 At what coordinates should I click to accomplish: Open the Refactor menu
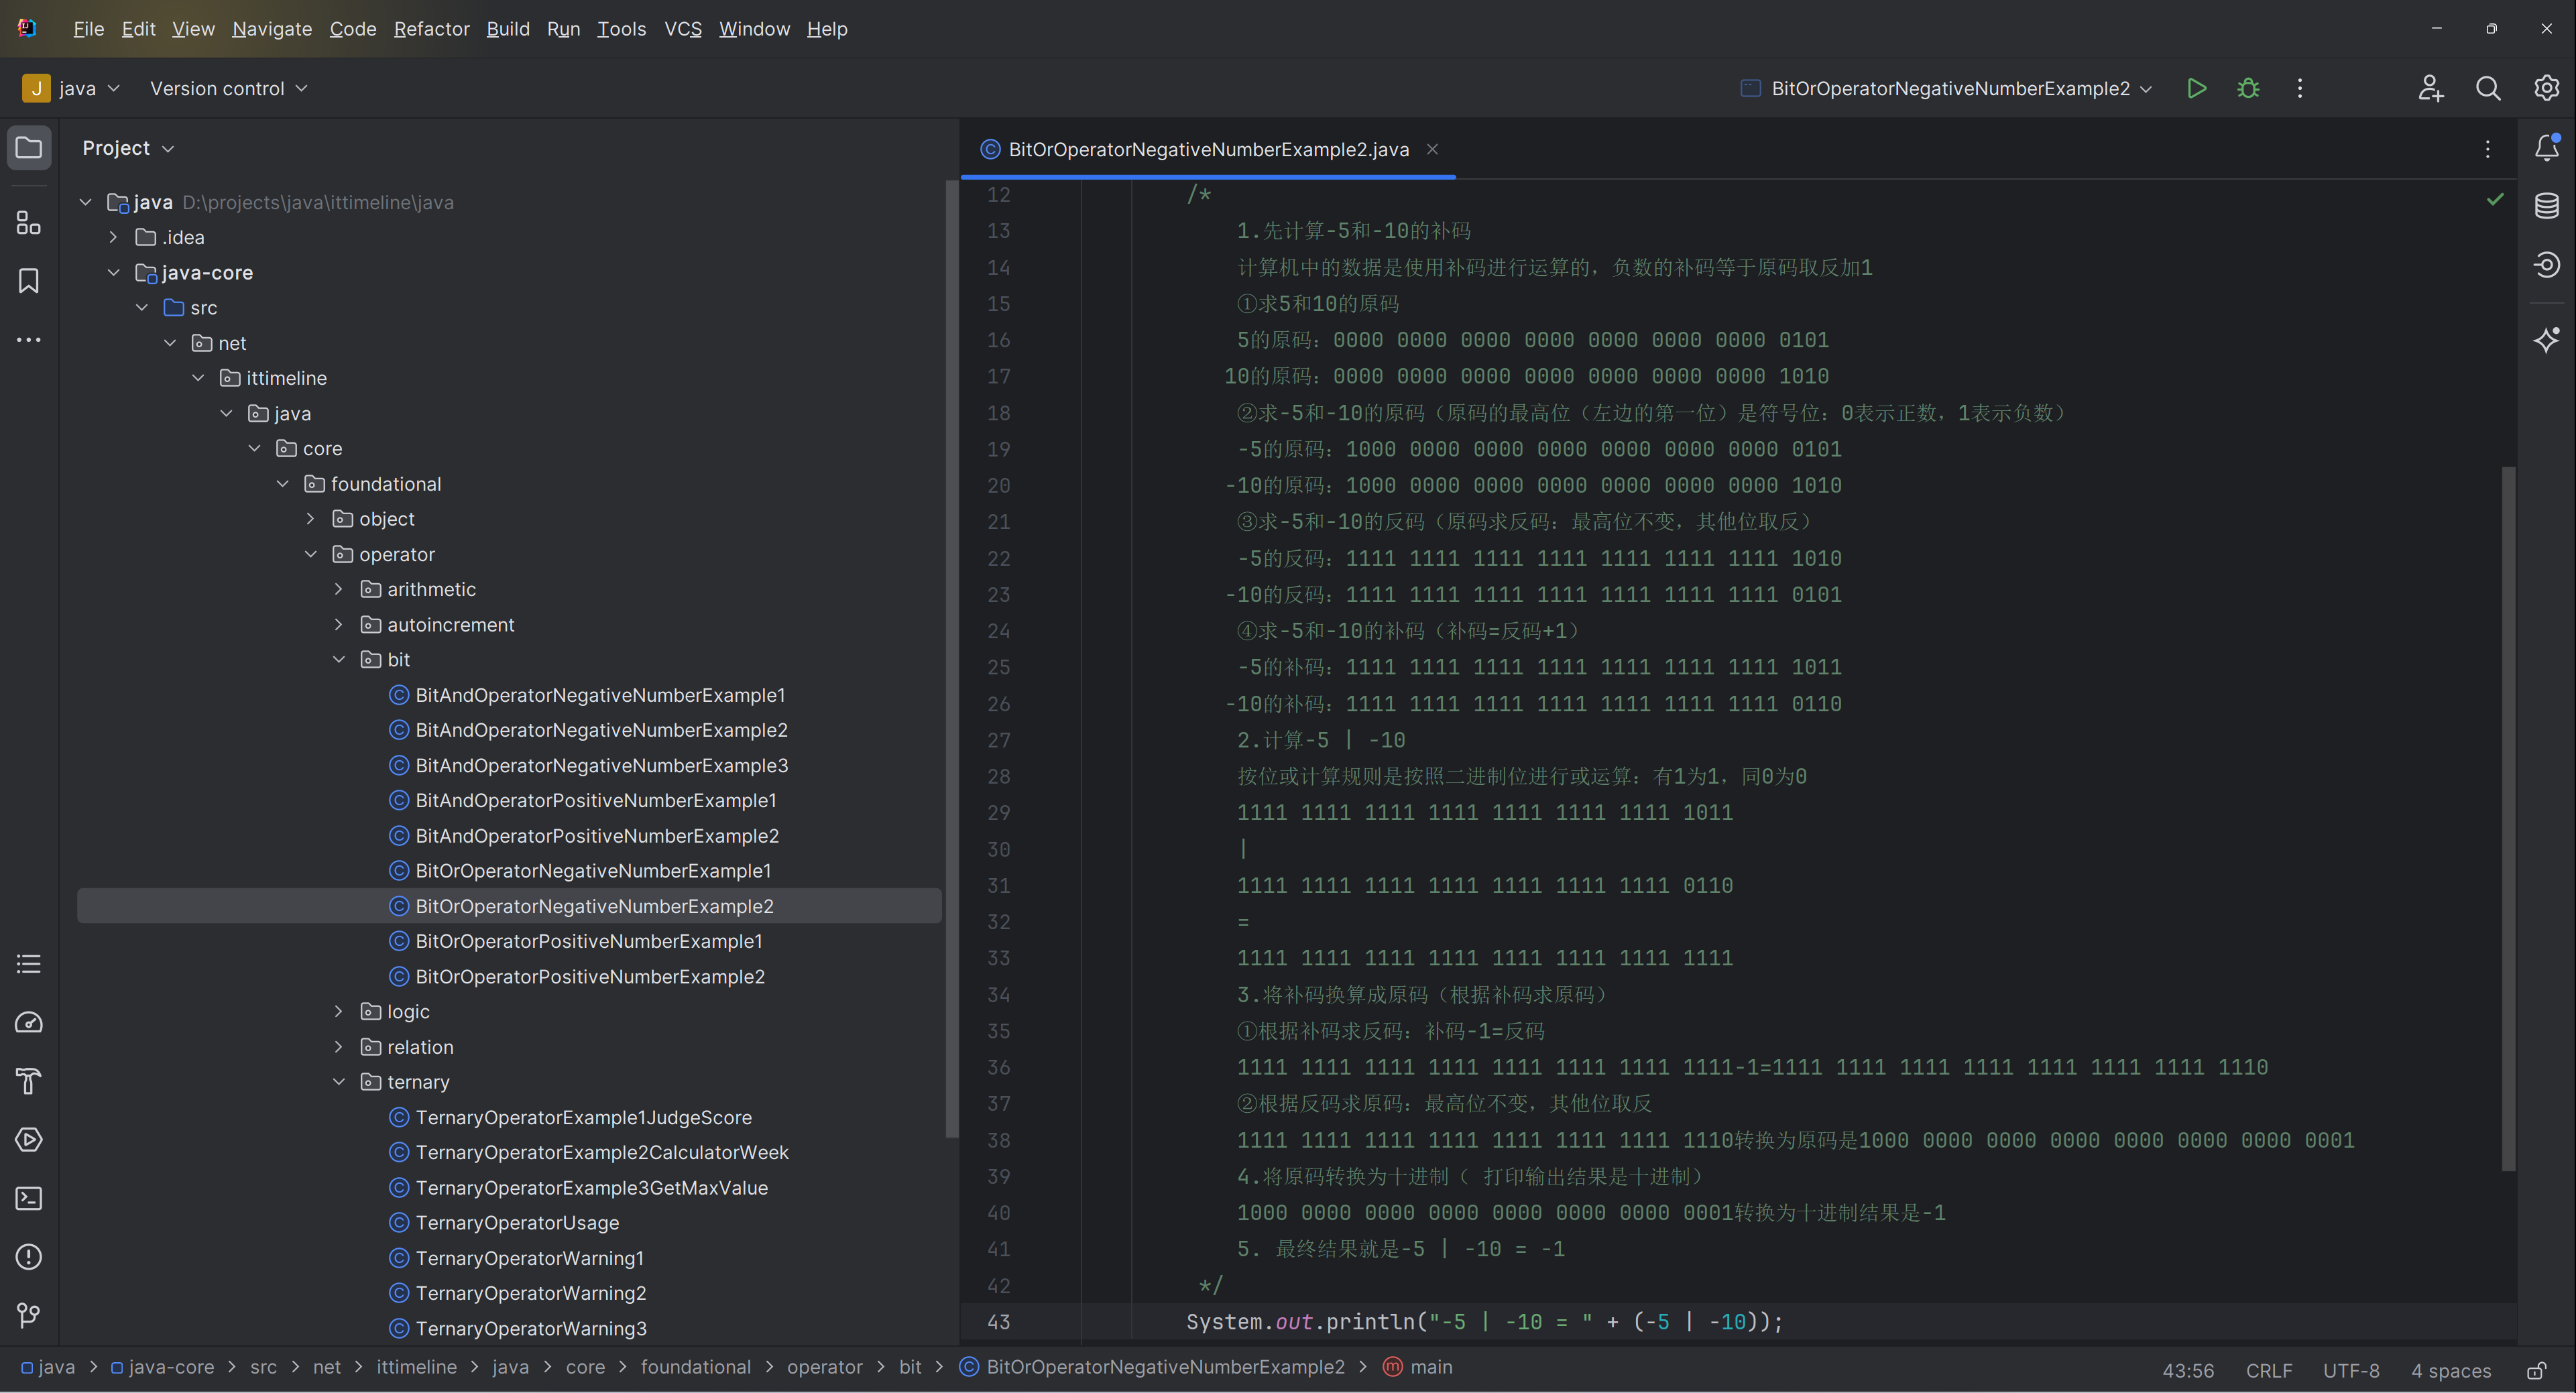point(431,29)
